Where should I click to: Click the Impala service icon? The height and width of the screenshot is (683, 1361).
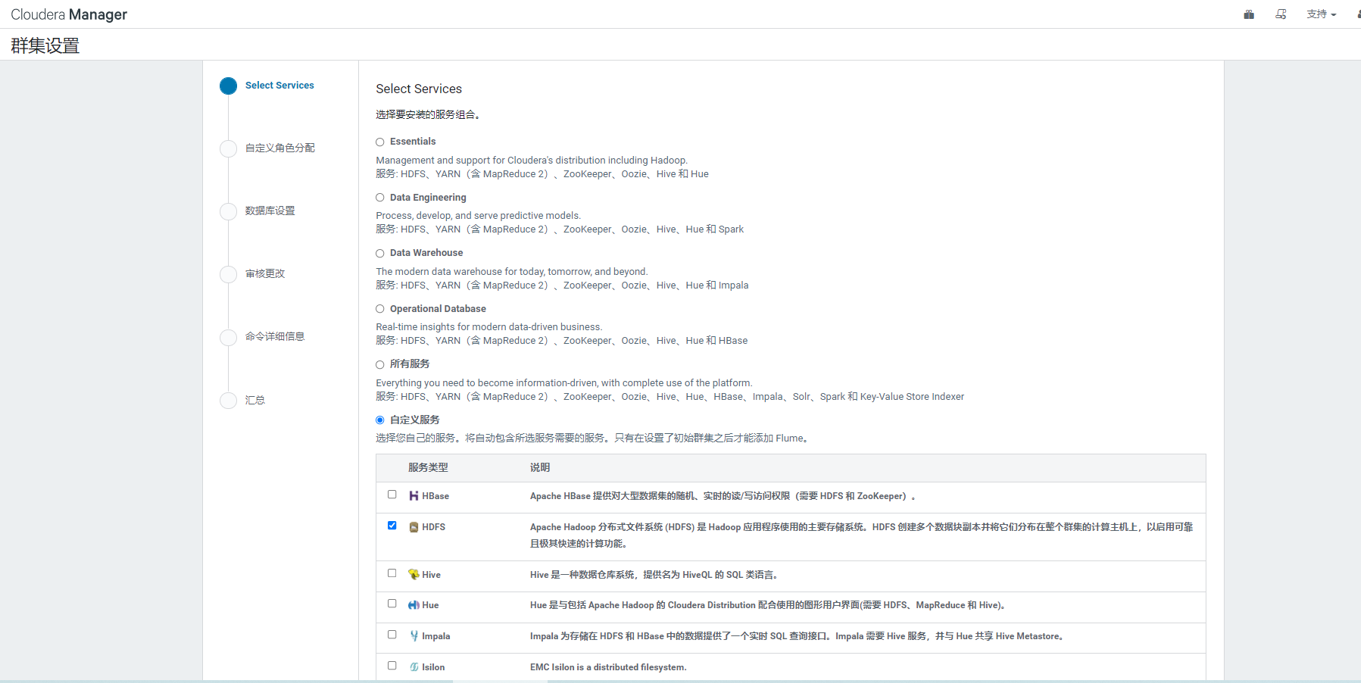point(414,636)
